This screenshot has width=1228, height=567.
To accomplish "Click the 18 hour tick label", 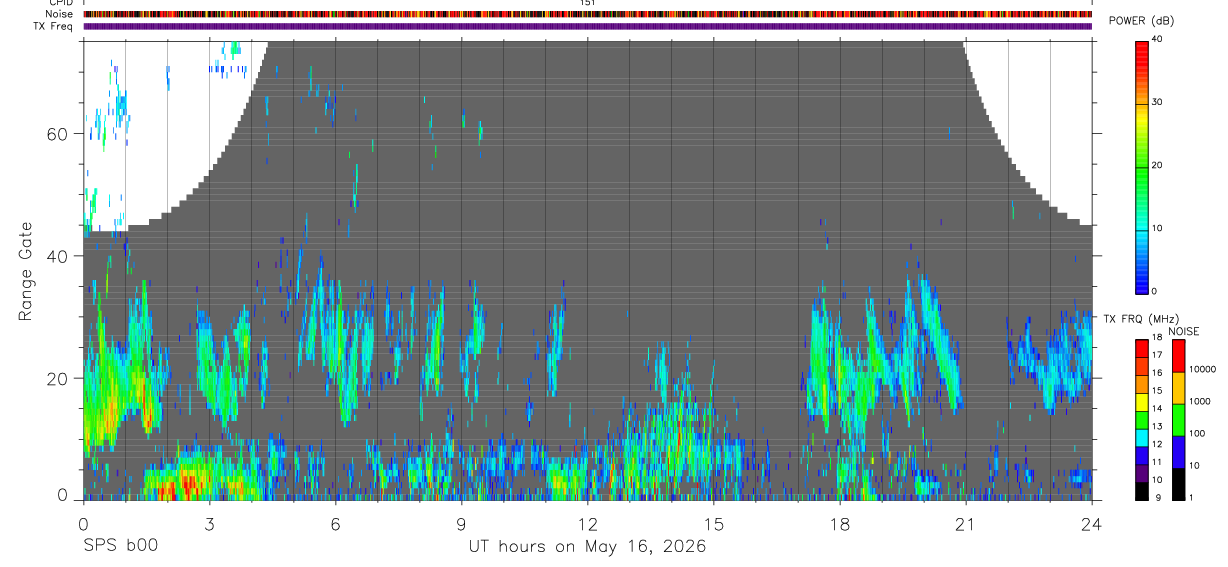I will [840, 523].
